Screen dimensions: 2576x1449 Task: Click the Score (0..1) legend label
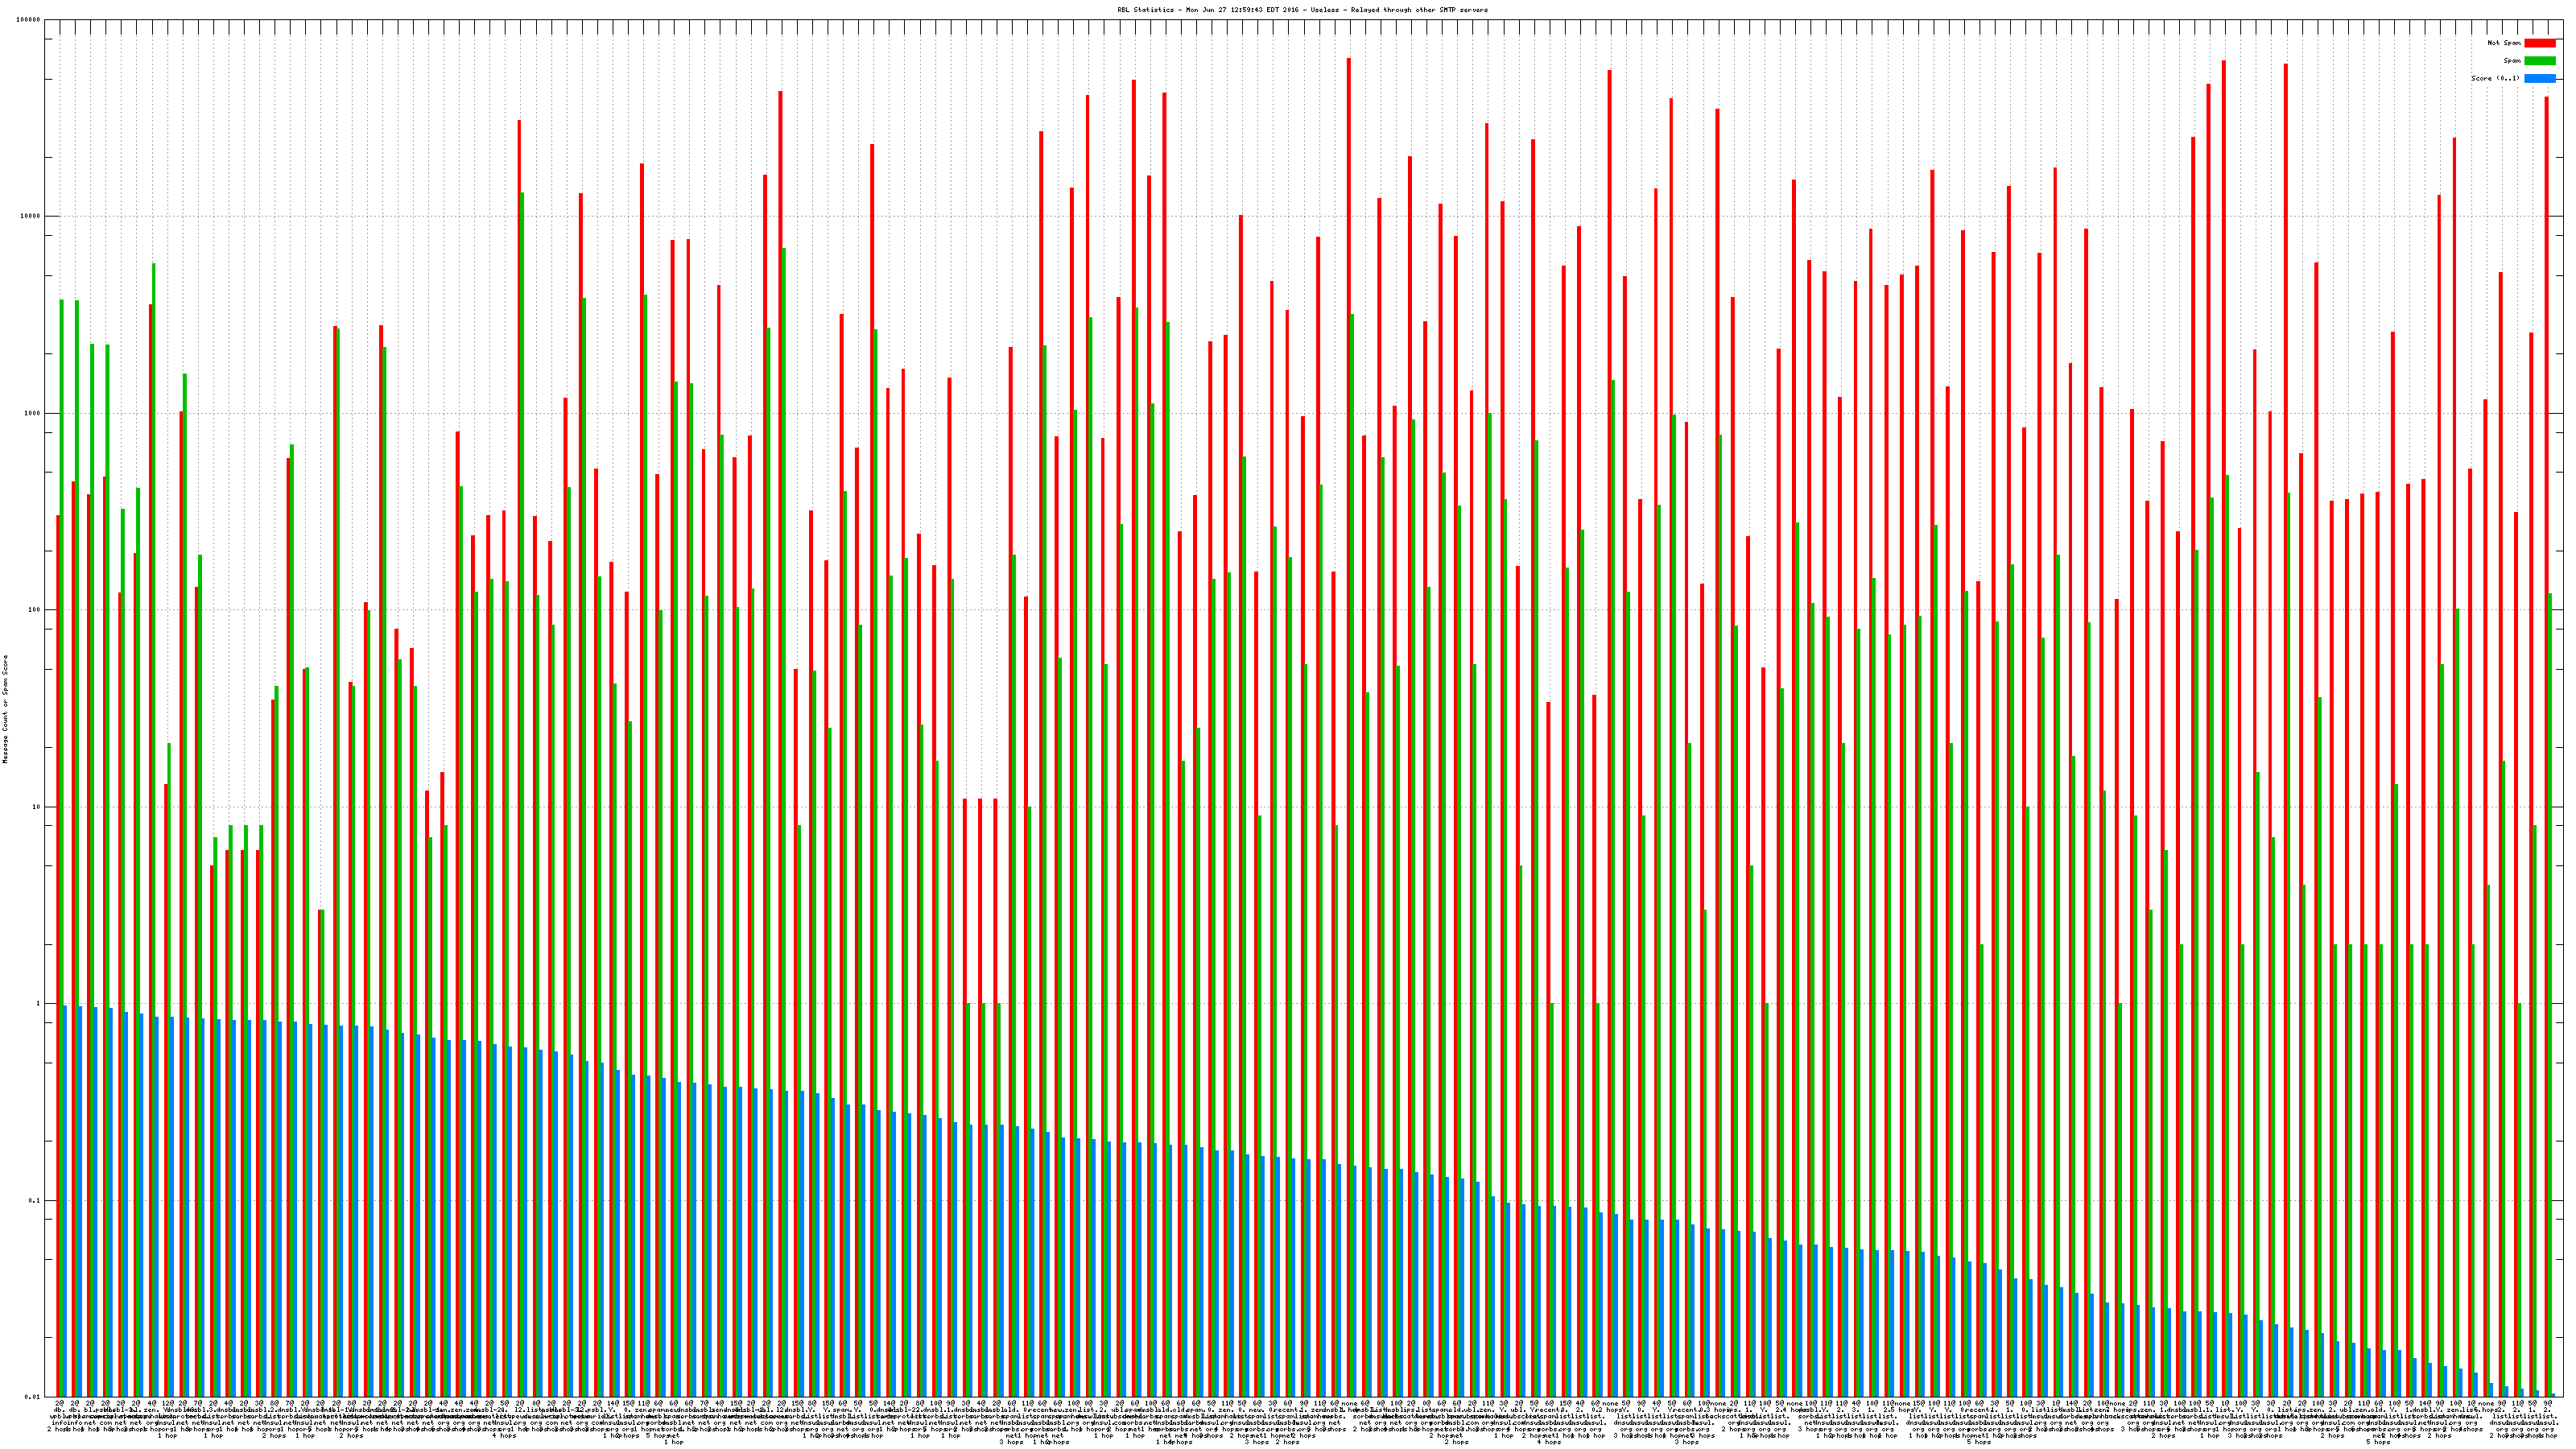tap(2495, 78)
